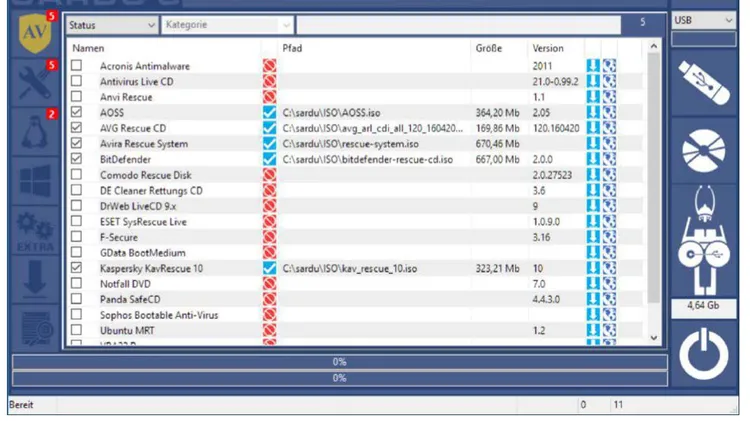The image size is (750, 421).
Task: Open the Kategorie filter dropdown
Action: pos(227,25)
